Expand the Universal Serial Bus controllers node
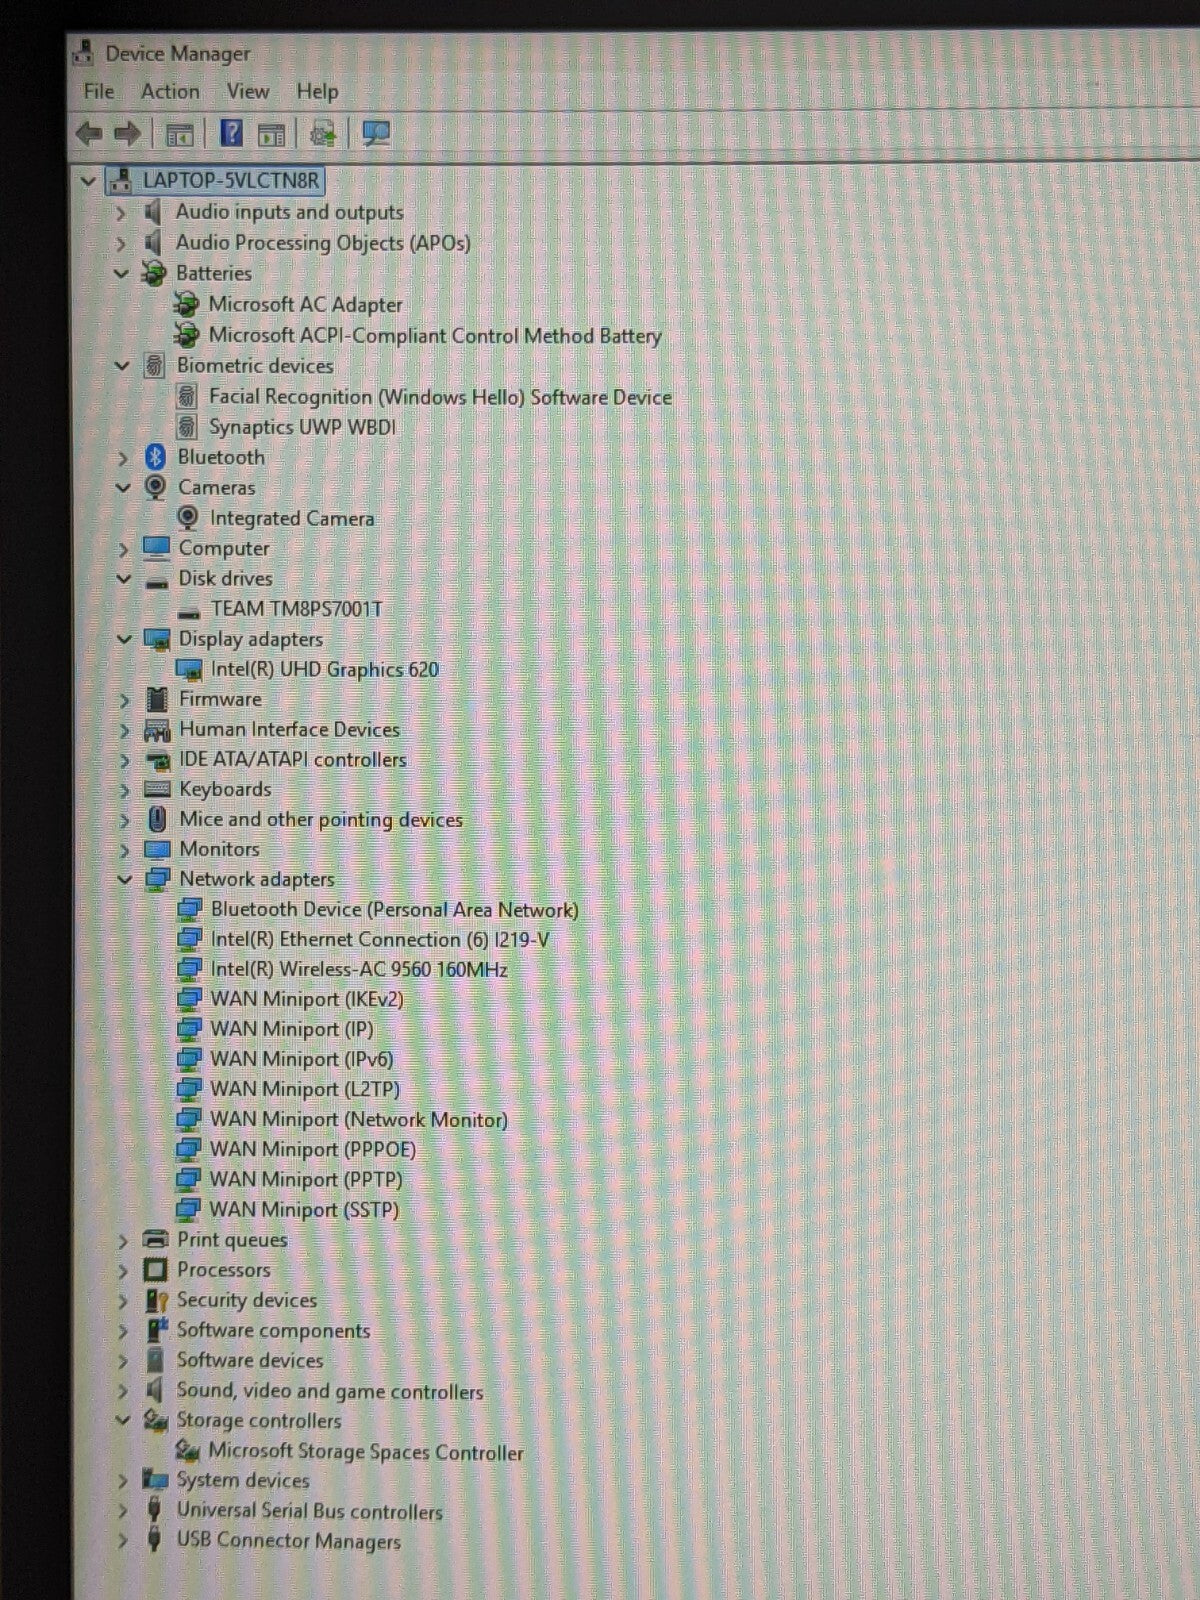The width and height of the screenshot is (1200, 1600). click(x=123, y=1511)
